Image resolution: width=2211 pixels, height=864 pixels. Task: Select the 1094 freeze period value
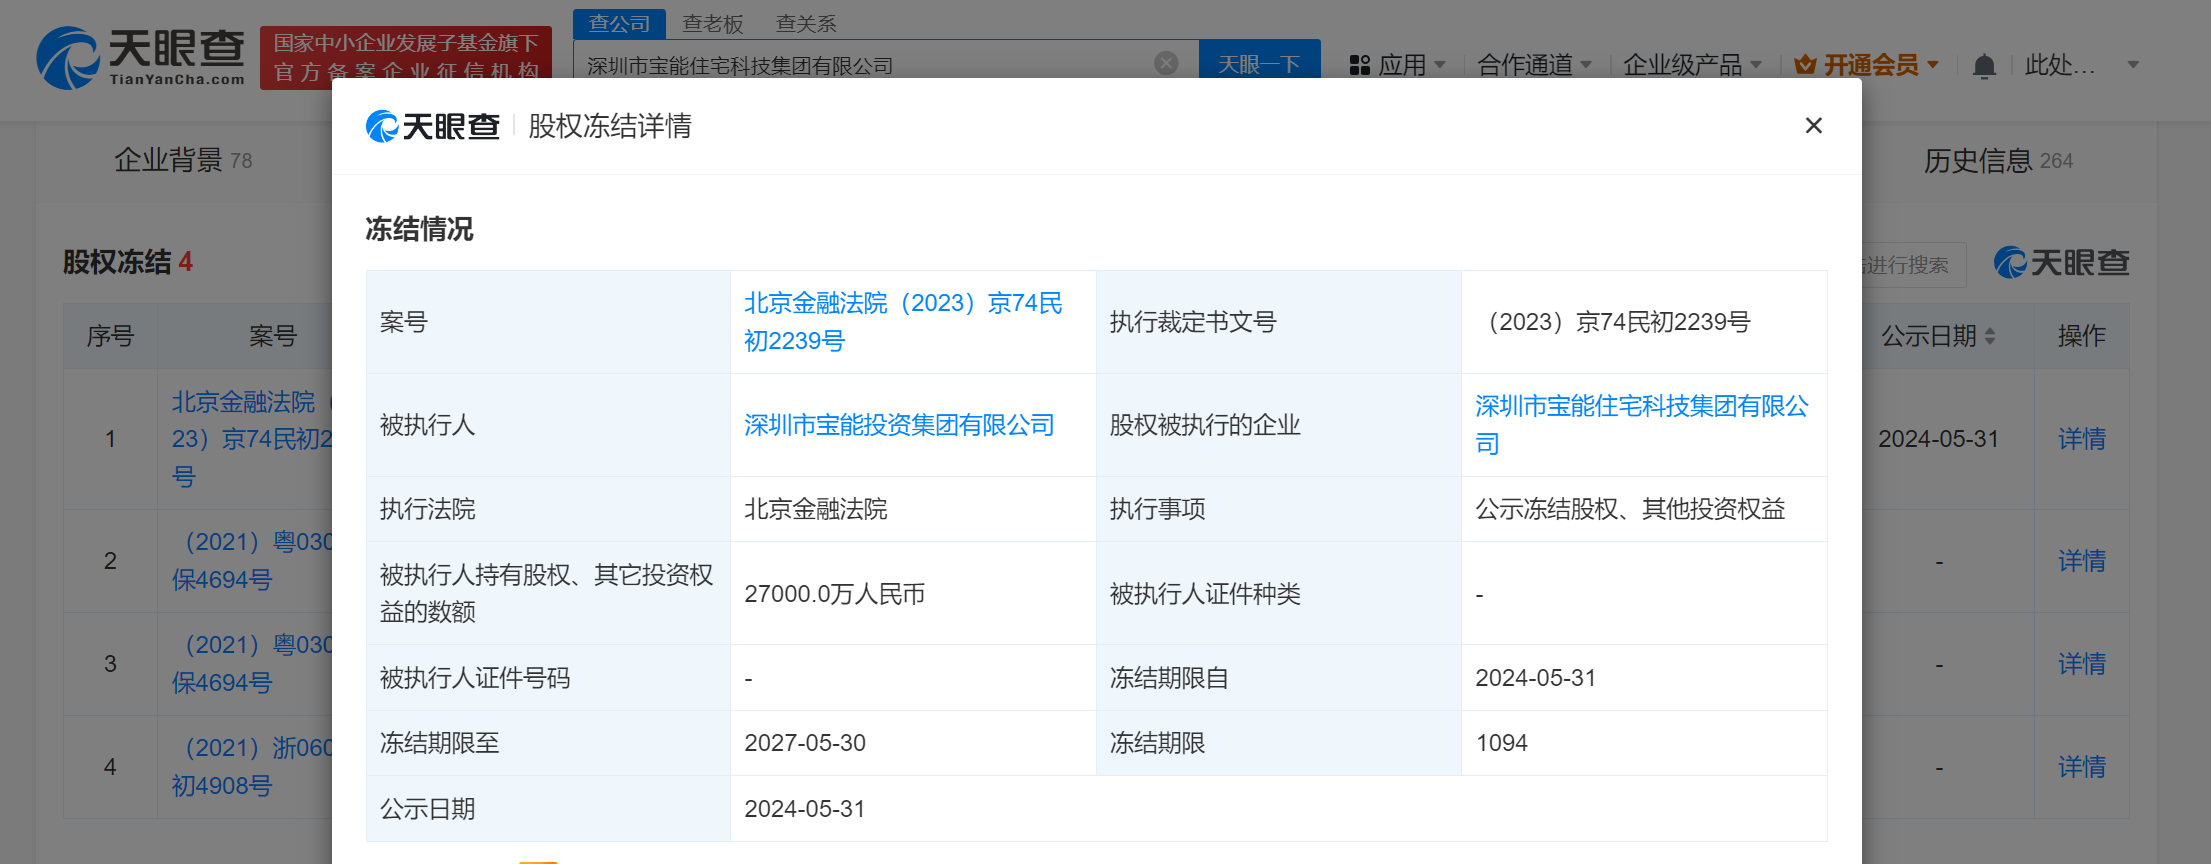(1501, 743)
